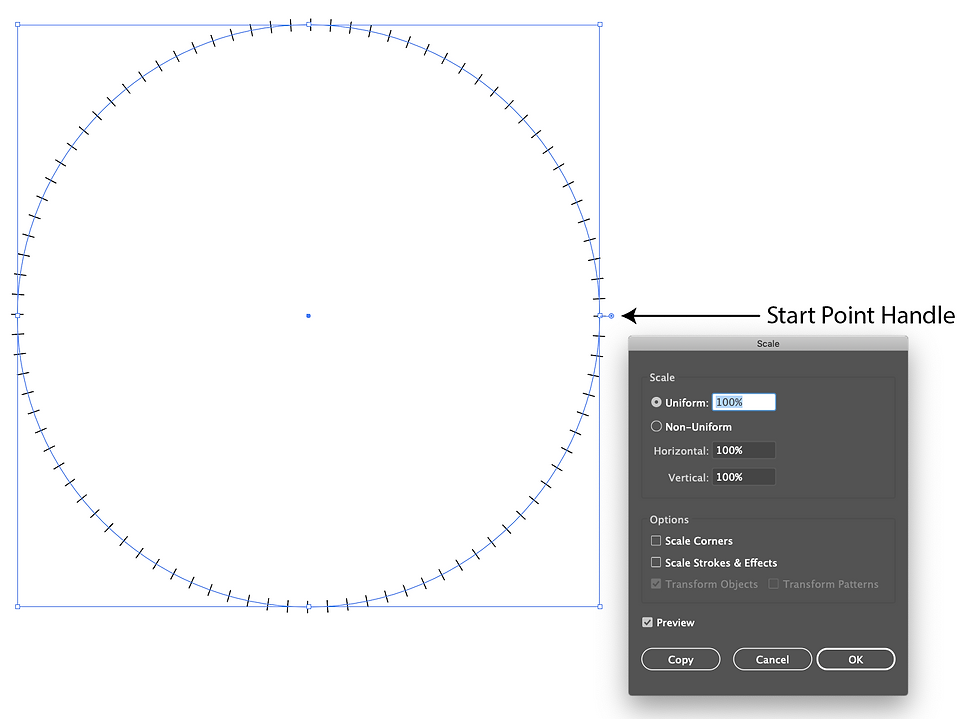This screenshot has width=980, height=719.
Task: Confirm scaling with the OK button
Action: 856,660
